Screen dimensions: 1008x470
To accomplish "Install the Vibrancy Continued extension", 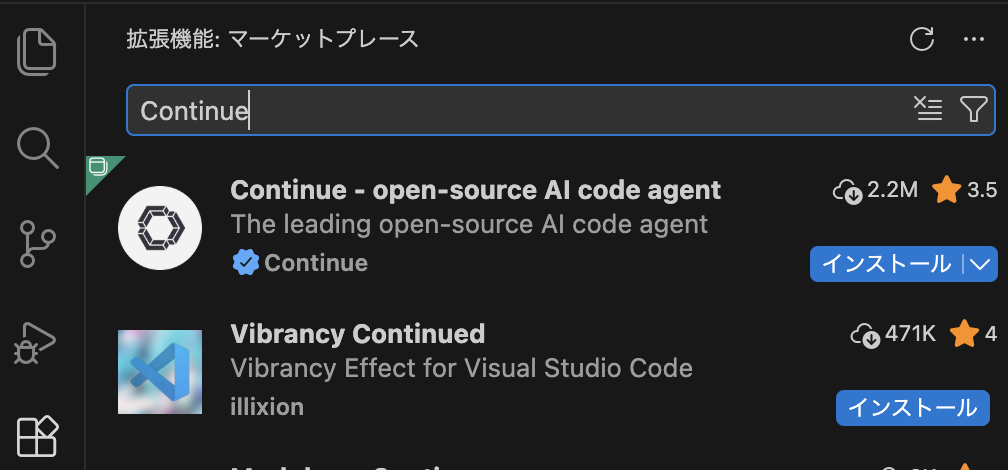I will (x=912, y=407).
